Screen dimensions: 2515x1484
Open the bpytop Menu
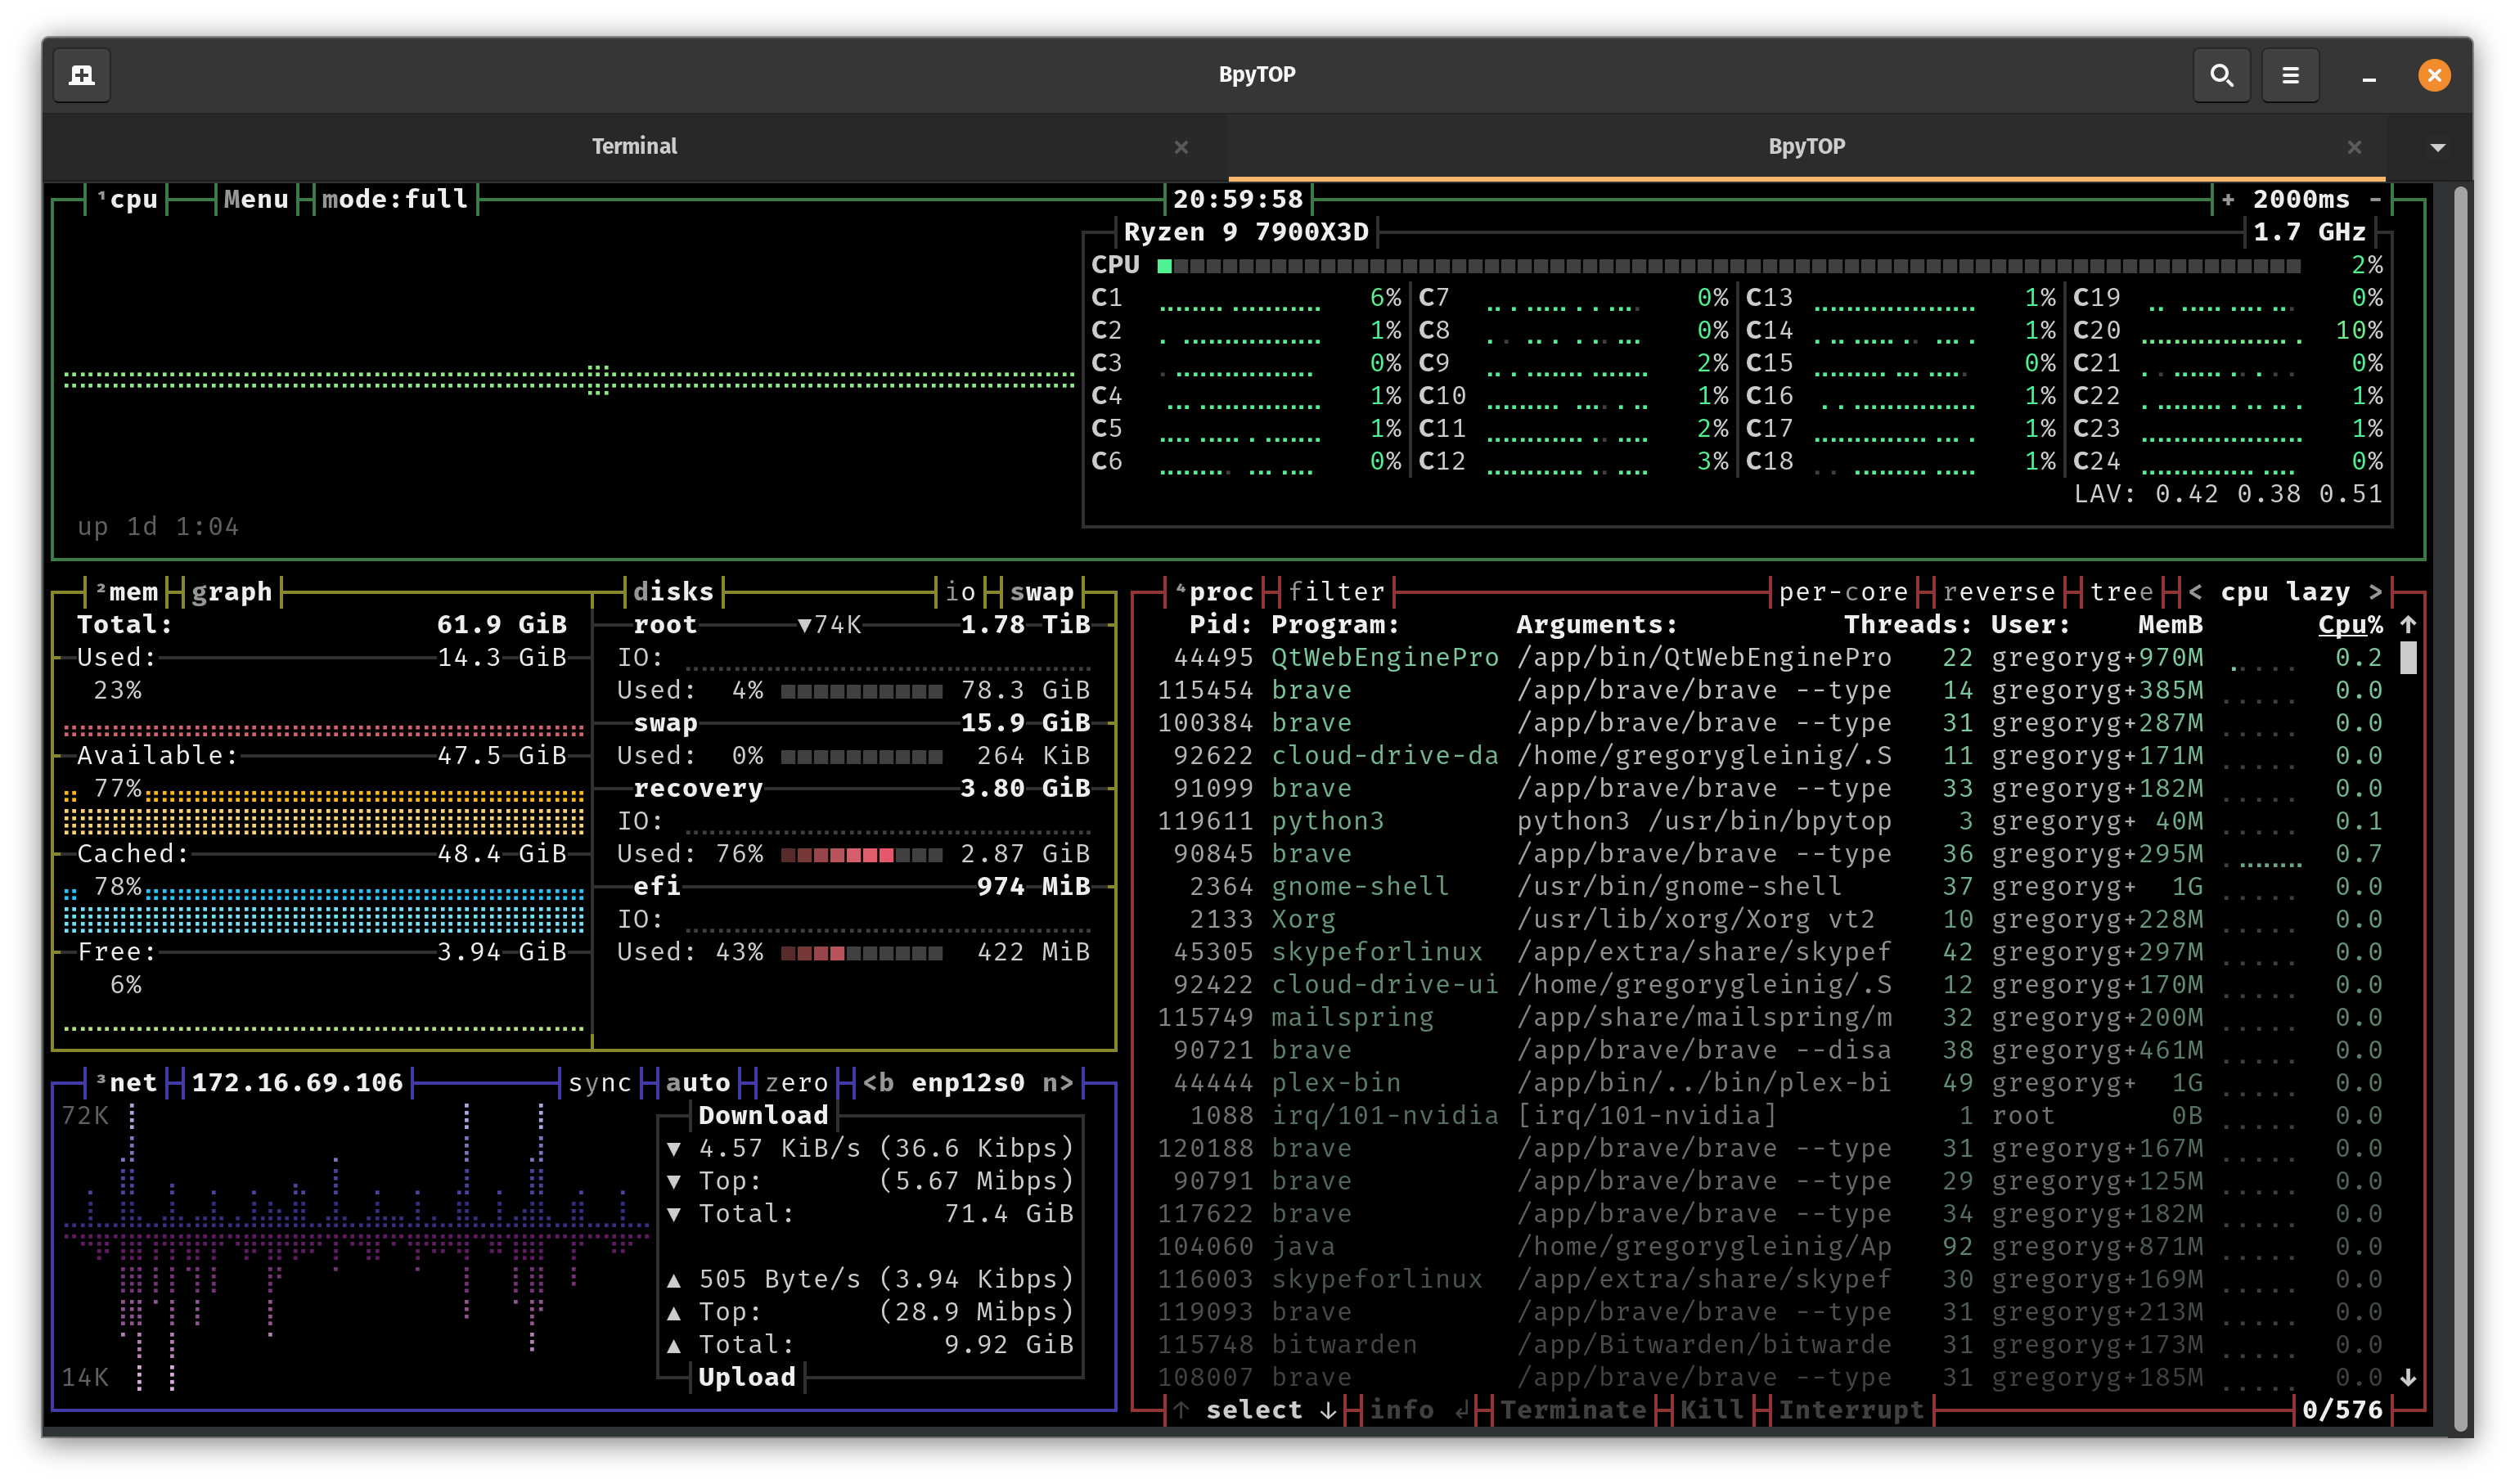256,200
